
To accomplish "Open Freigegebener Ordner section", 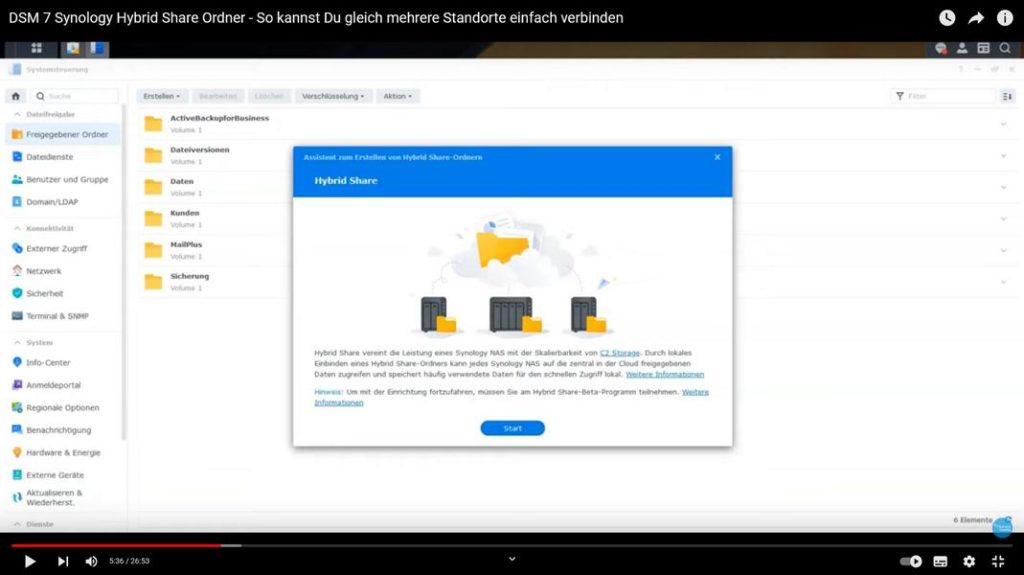I will (63, 134).
